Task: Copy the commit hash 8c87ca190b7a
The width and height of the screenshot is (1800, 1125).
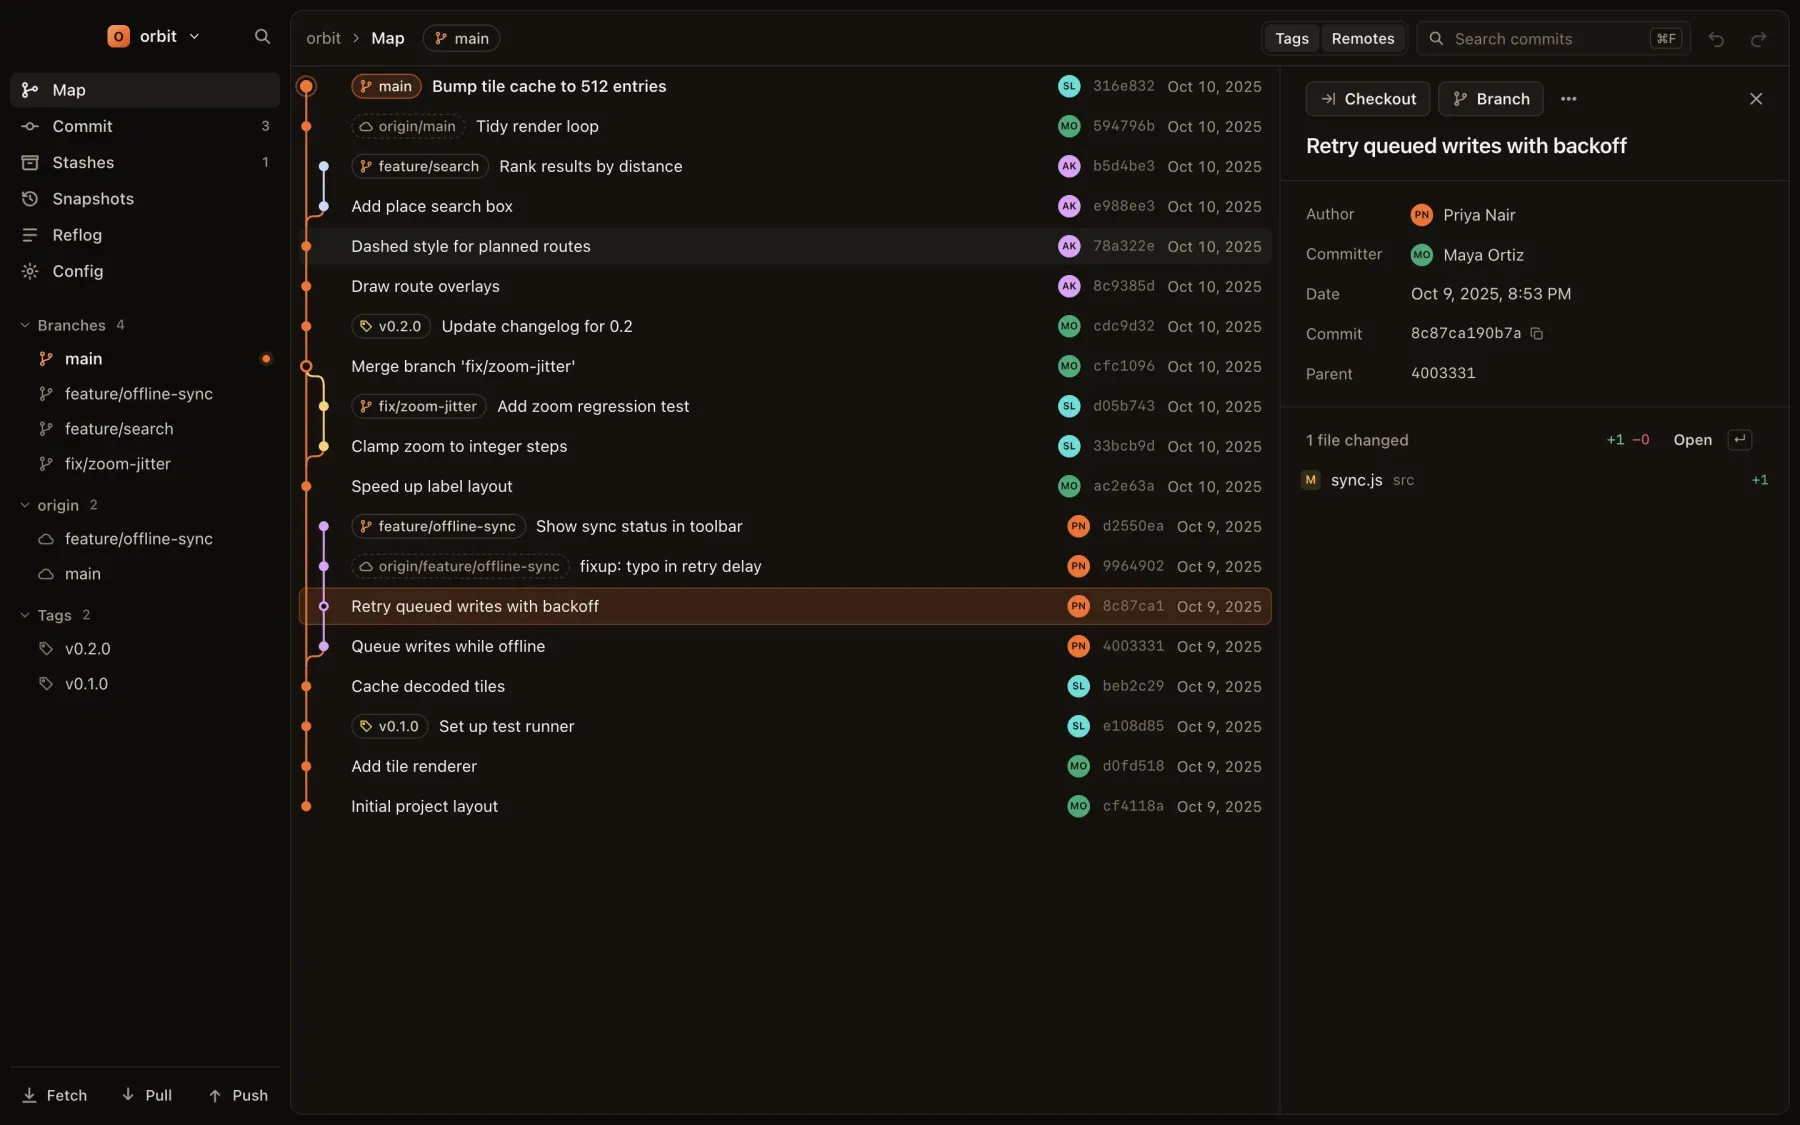Action: coord(1537,334)
